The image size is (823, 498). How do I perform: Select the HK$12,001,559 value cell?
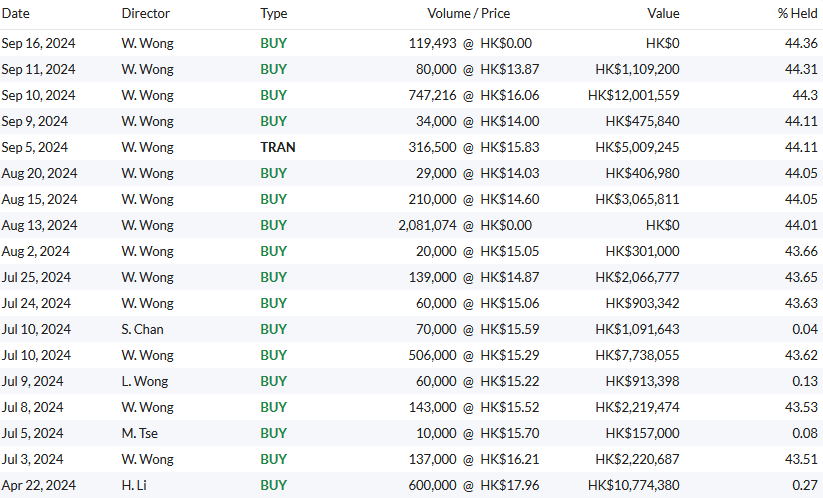pyautogui.click(x=633, y=95)
